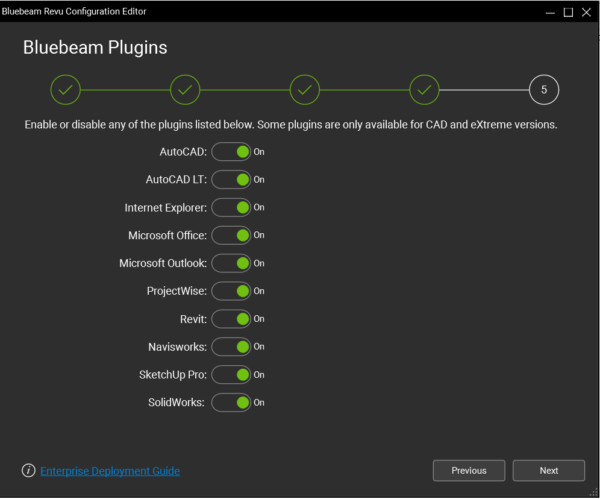Click the Bluebeam Plugins heading
This screenshot has width=600, height=499.
coord(95,48)
